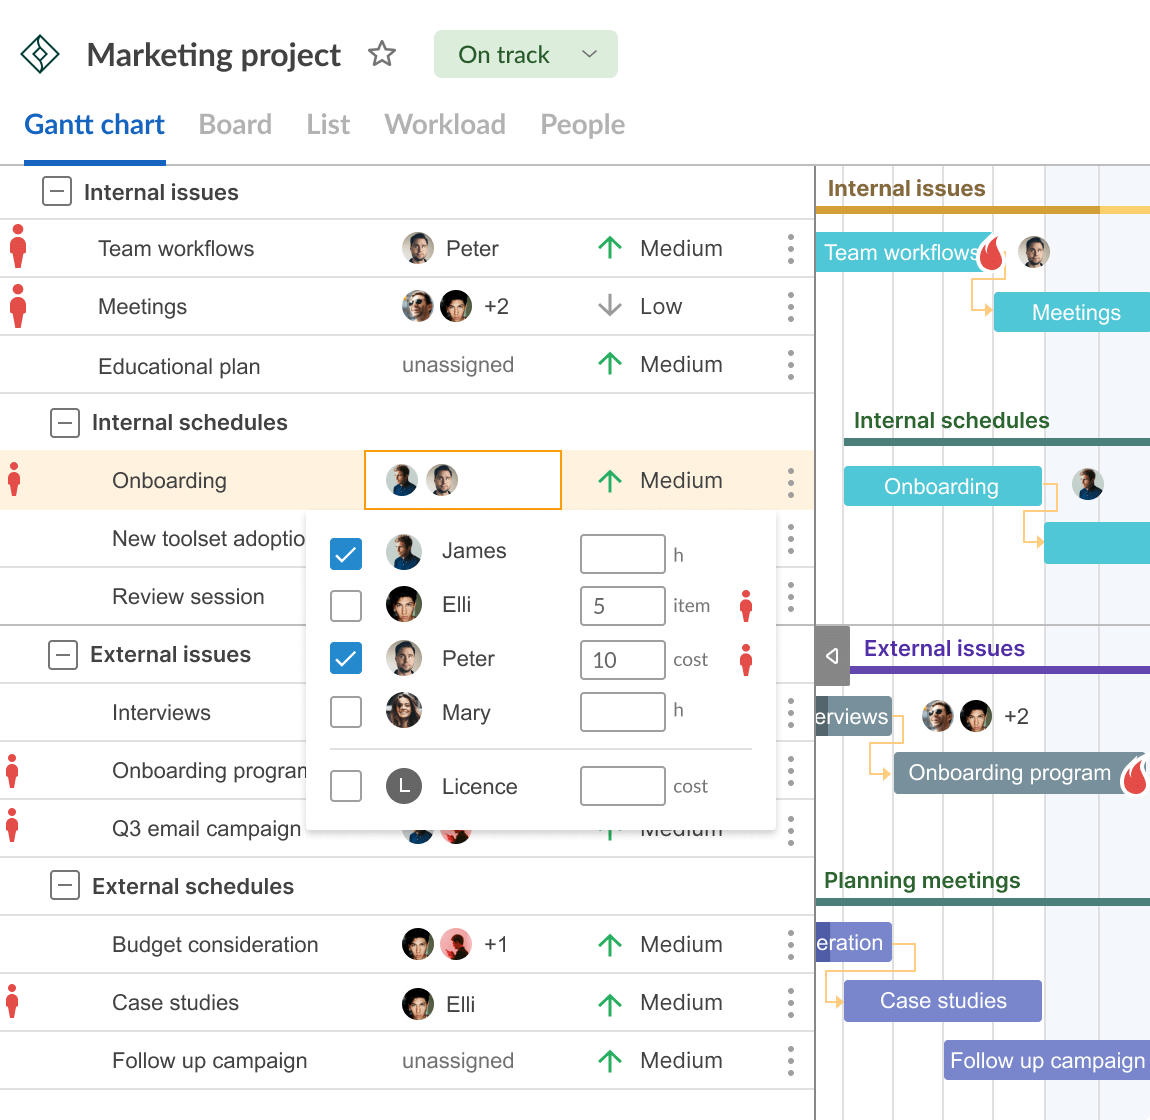Open the three-dot menu for Meetings row
The width and height of the screenshot is (1150, 1120).
[791, 306]
